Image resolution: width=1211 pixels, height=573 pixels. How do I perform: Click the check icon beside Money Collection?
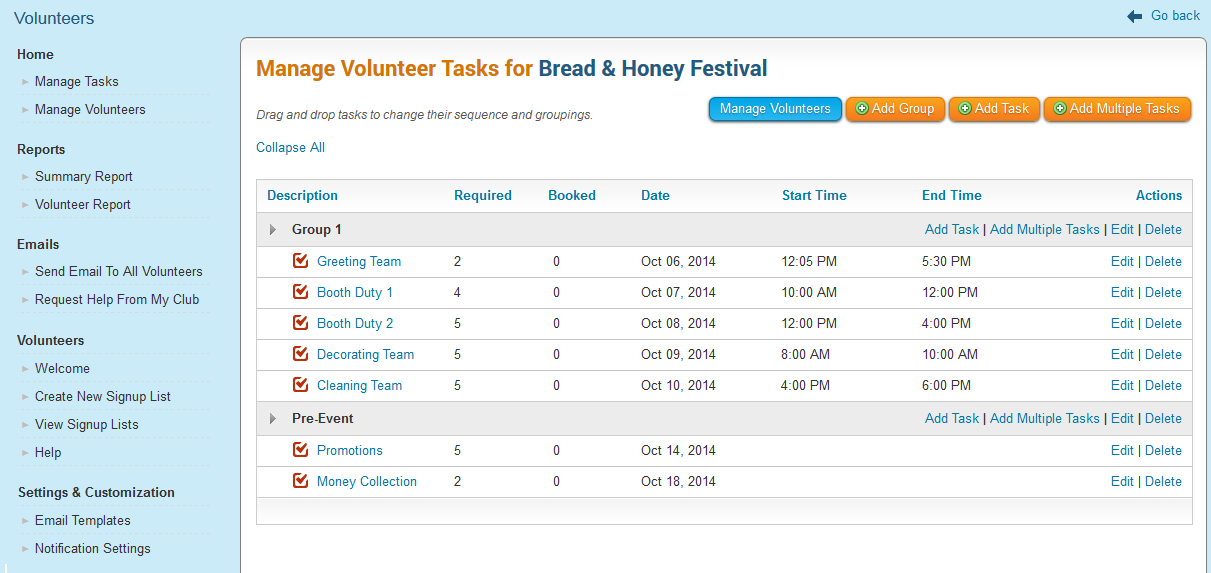pyautogui.click(x=300, y=481)
